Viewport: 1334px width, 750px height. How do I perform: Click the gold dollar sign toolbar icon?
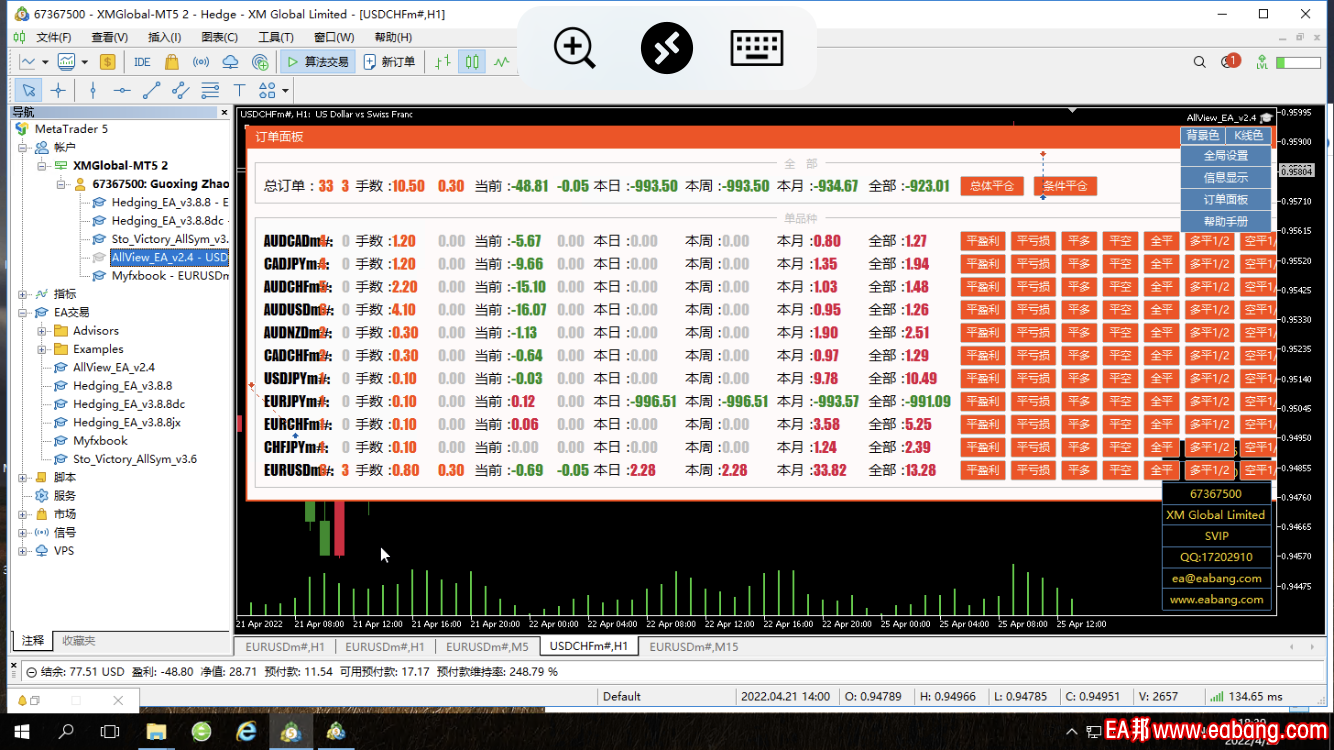coord(107,62)
